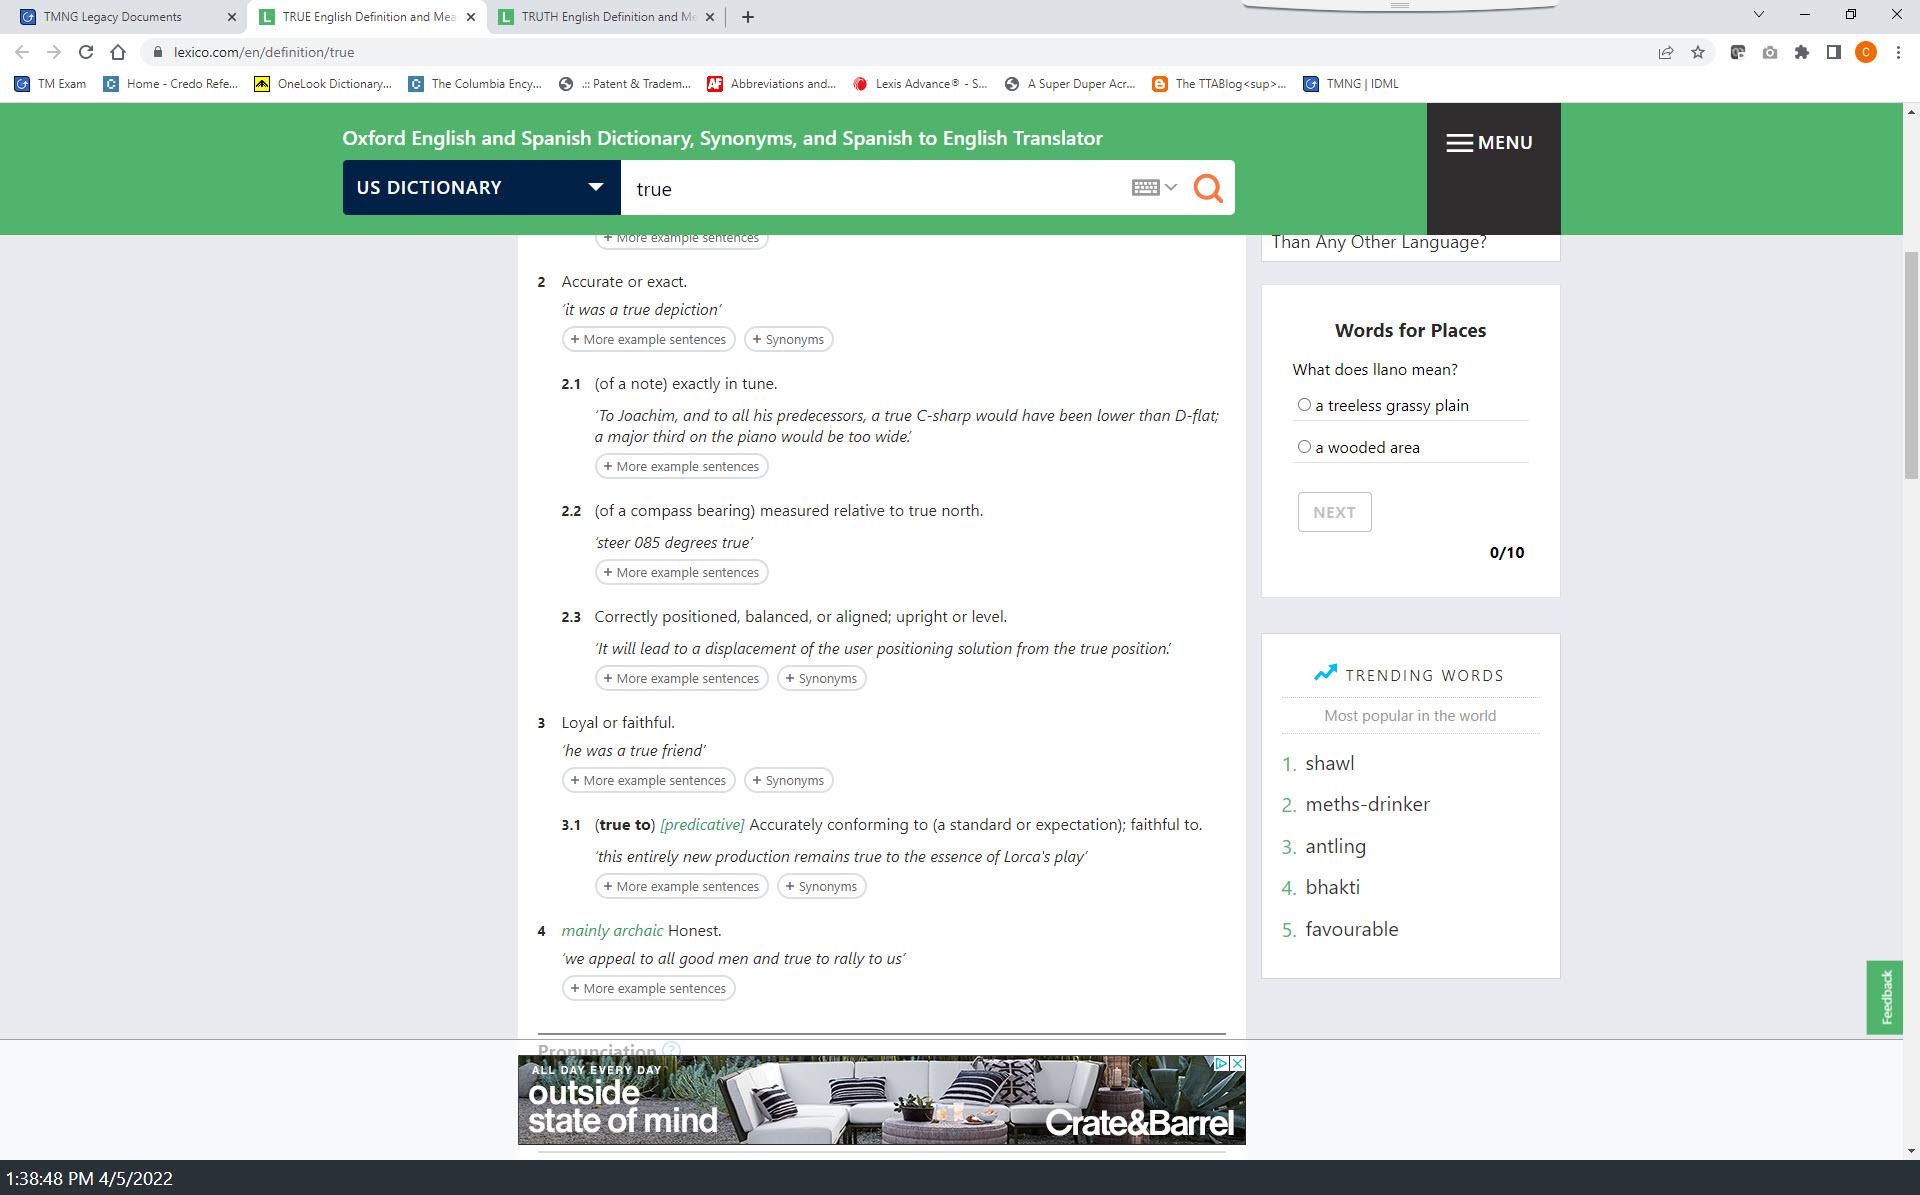This screenshot has width=1920, height=1195.
Task: Open the new tab plus icon
Action: pos(748,17)
